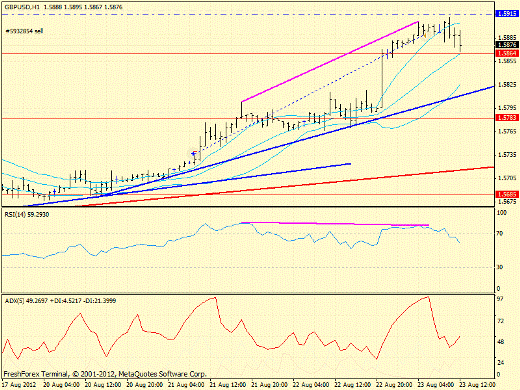Select the sell order label on the chart
The height and width of the screenshot is (390, 520).
24,31
